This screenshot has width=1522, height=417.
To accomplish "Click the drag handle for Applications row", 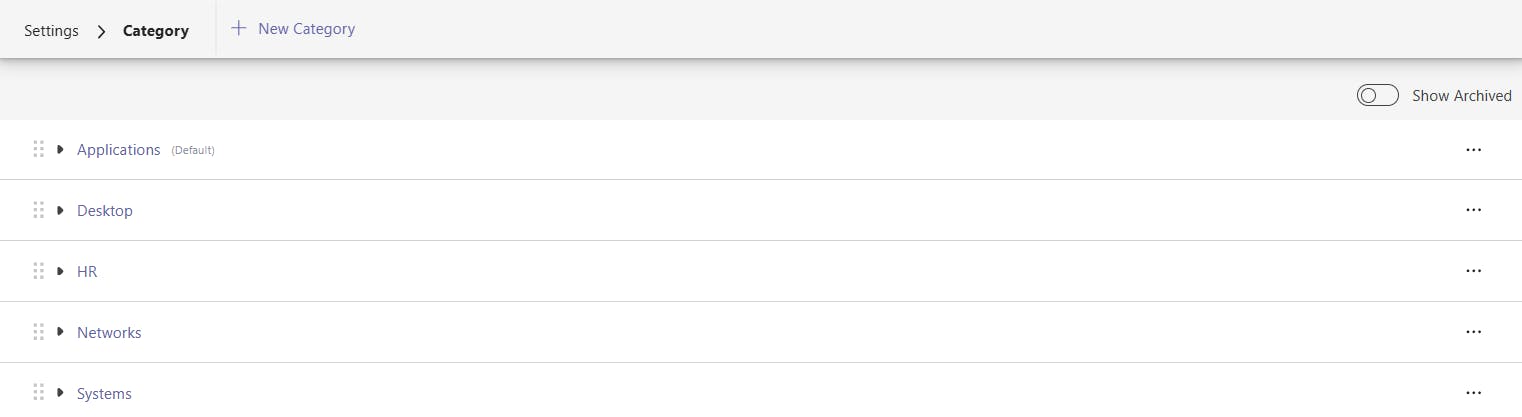I will coord(39,150).
